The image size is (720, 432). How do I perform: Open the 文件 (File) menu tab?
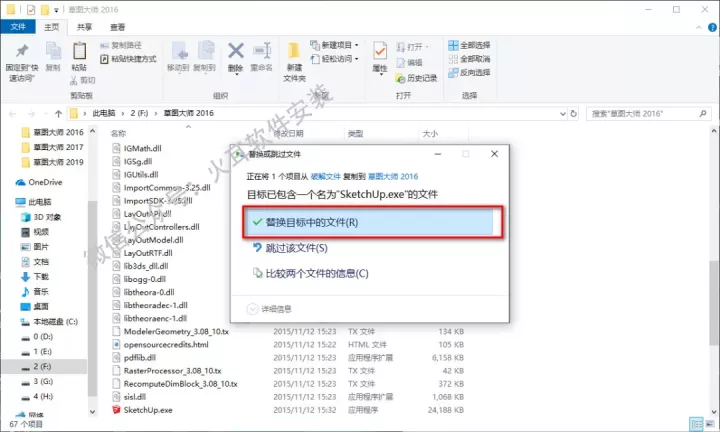19,26
